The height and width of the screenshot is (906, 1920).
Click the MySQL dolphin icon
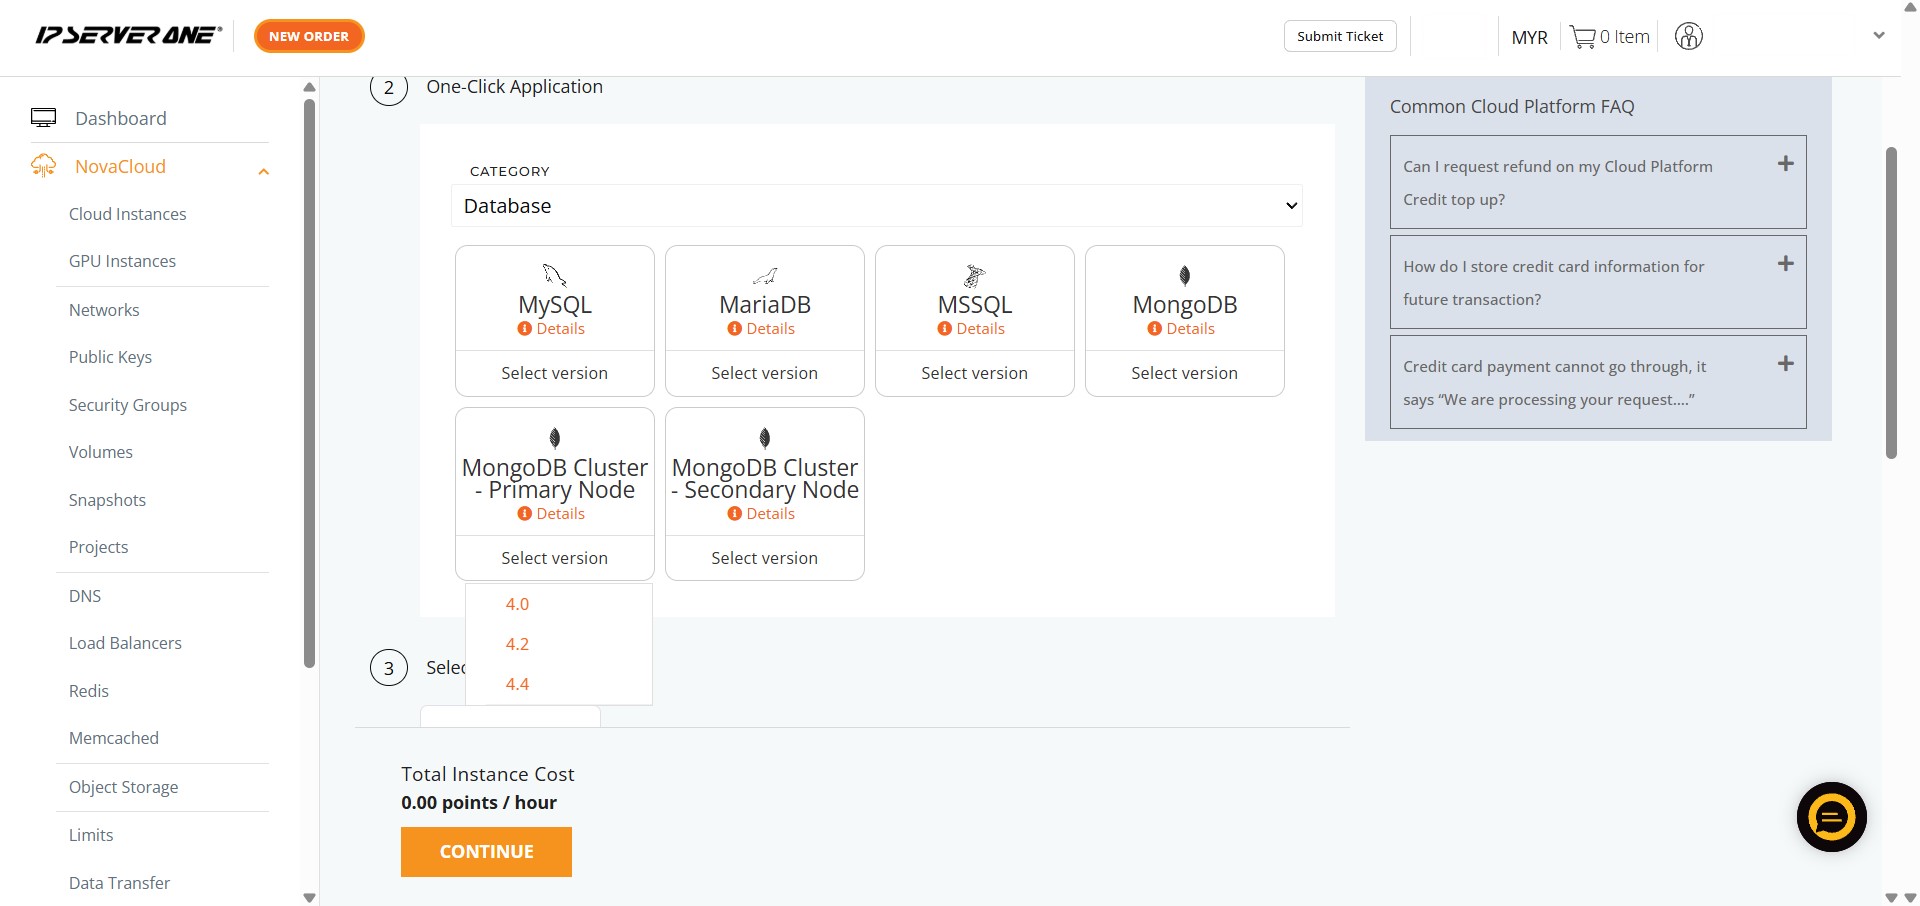[x=554, y=275]
